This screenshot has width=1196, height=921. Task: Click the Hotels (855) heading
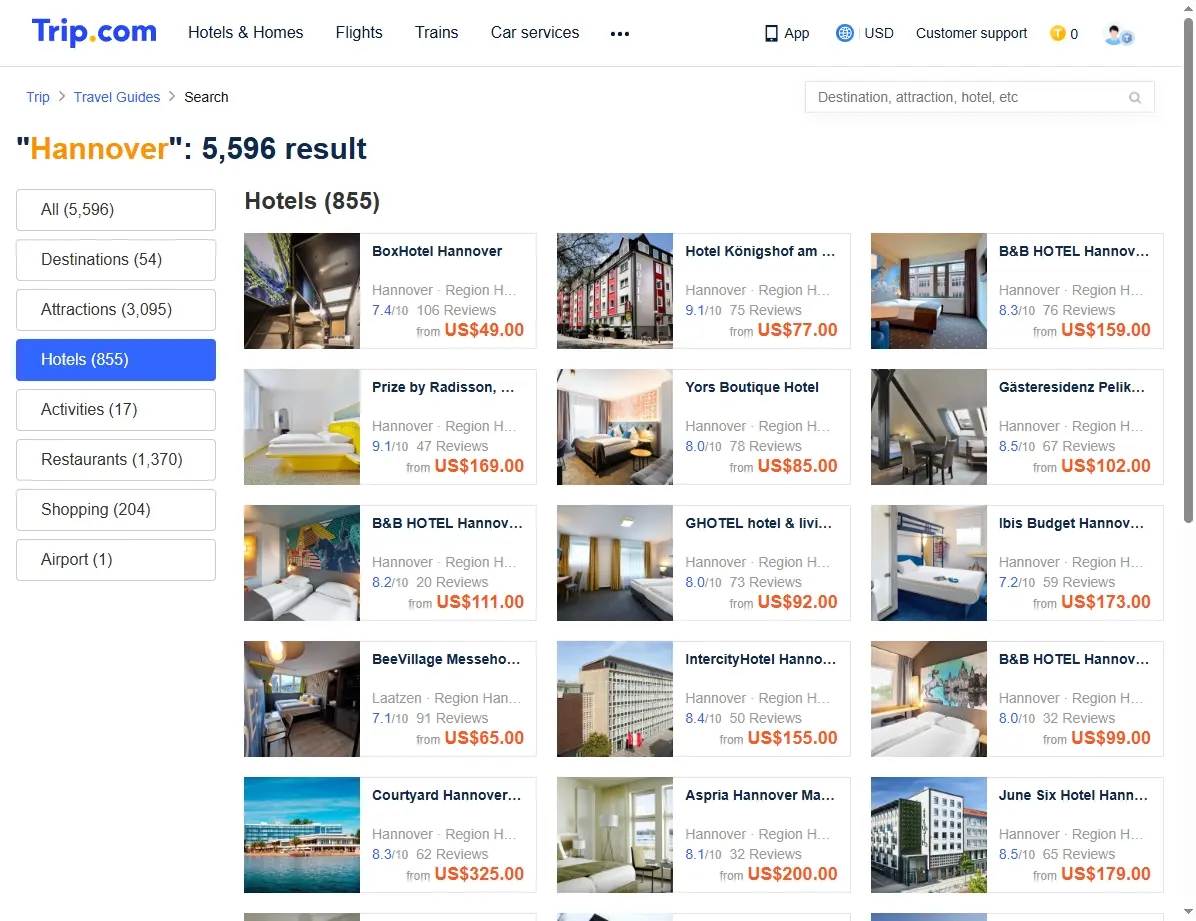tap(312, 201)
